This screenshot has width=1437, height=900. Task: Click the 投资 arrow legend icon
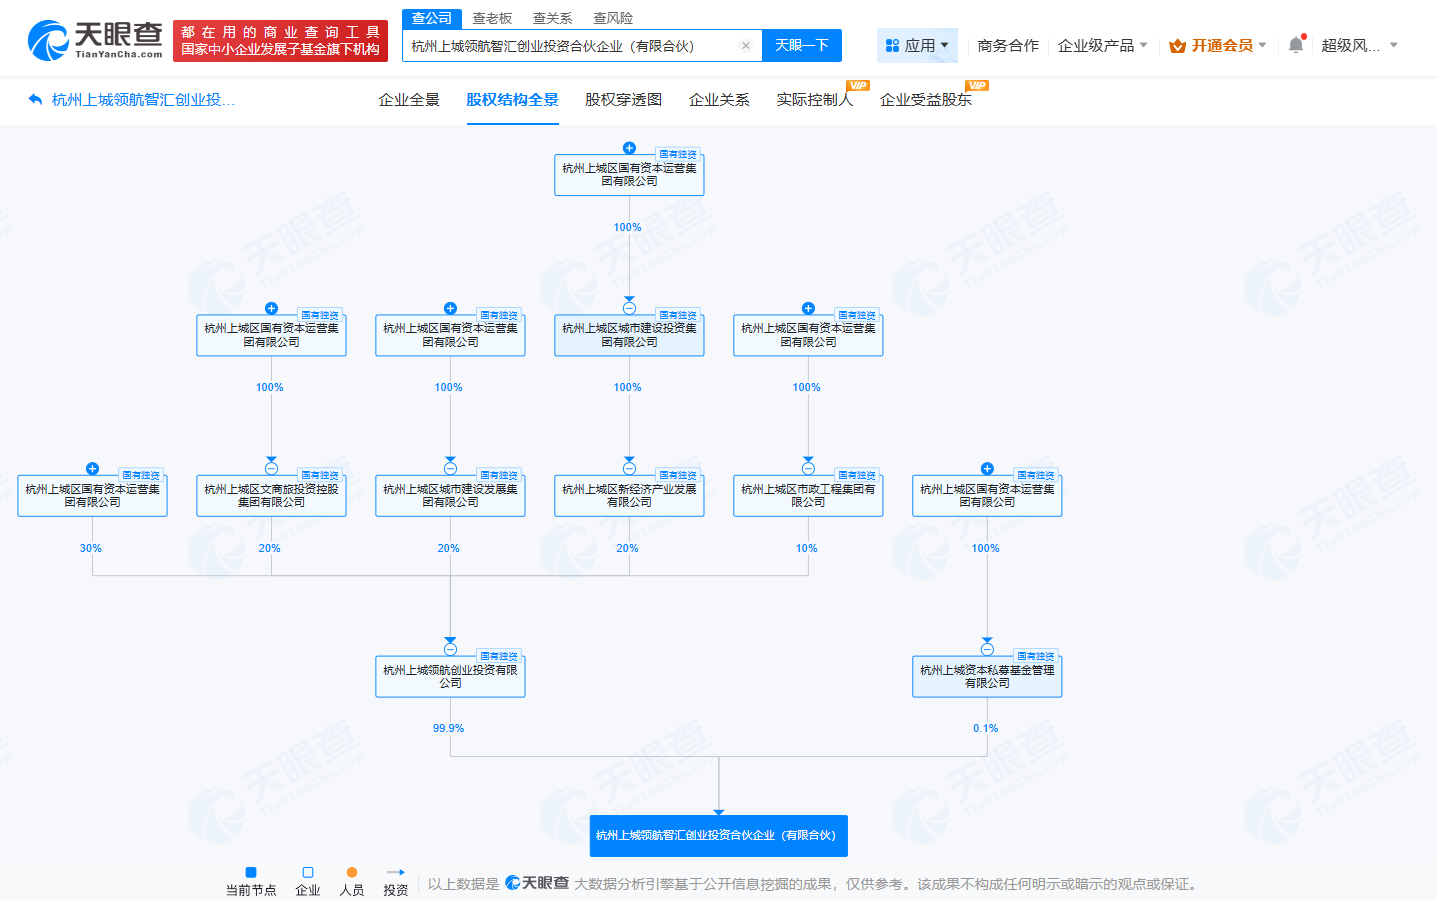coord(395,870)
